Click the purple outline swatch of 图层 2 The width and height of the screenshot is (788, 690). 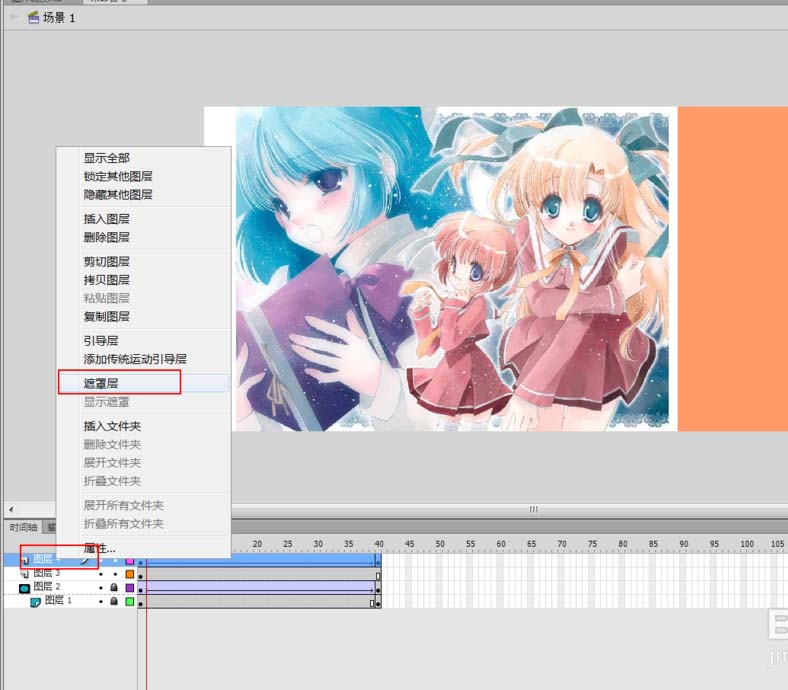[130, 587]
